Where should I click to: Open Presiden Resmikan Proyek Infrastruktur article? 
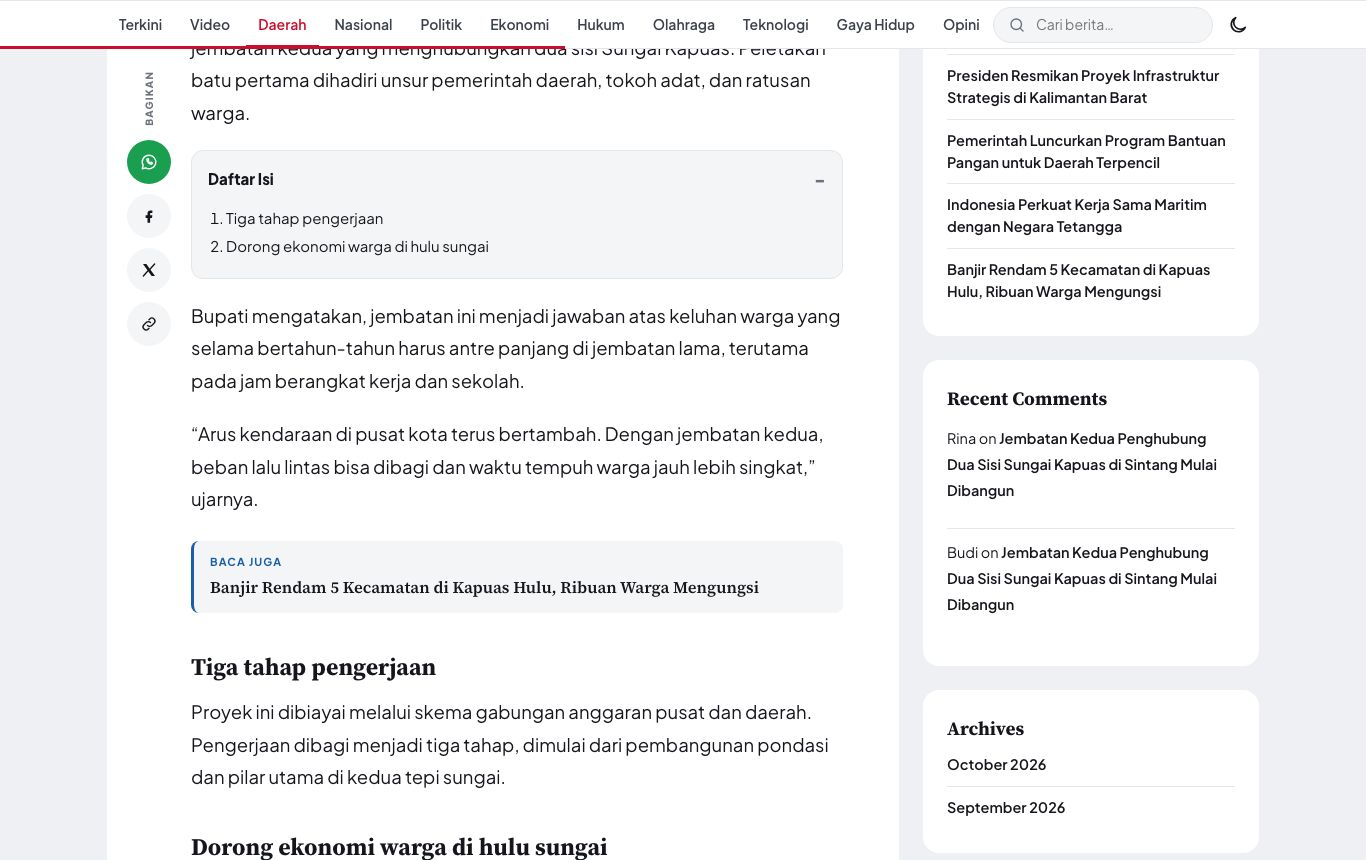[1083, 86]
